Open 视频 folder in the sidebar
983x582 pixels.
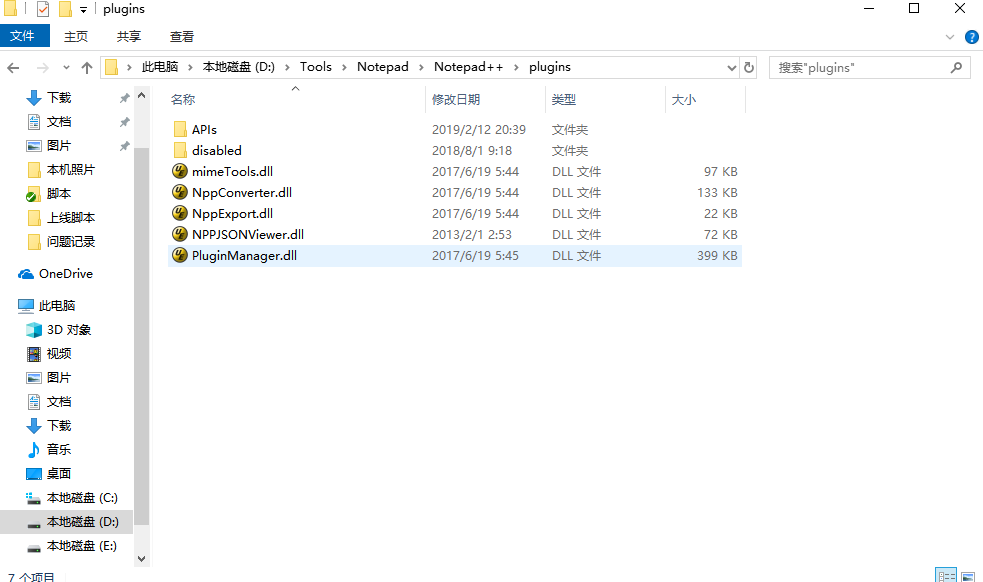pyautogui.click(x=48, y=354)
